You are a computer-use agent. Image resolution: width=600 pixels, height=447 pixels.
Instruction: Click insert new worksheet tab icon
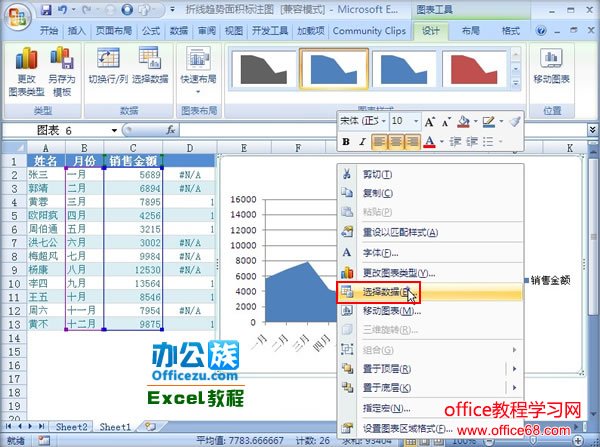coord(150,426)
